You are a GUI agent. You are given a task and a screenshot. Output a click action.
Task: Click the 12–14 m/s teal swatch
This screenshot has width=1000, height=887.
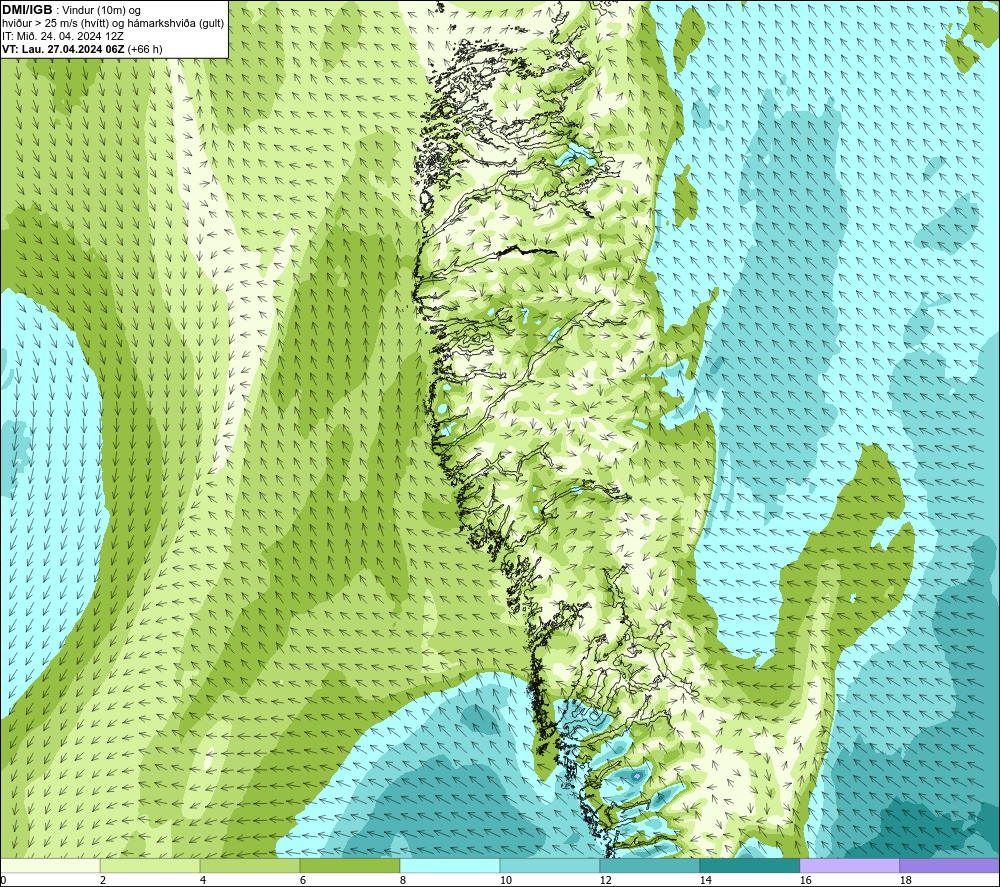click(x=650, y=865)
